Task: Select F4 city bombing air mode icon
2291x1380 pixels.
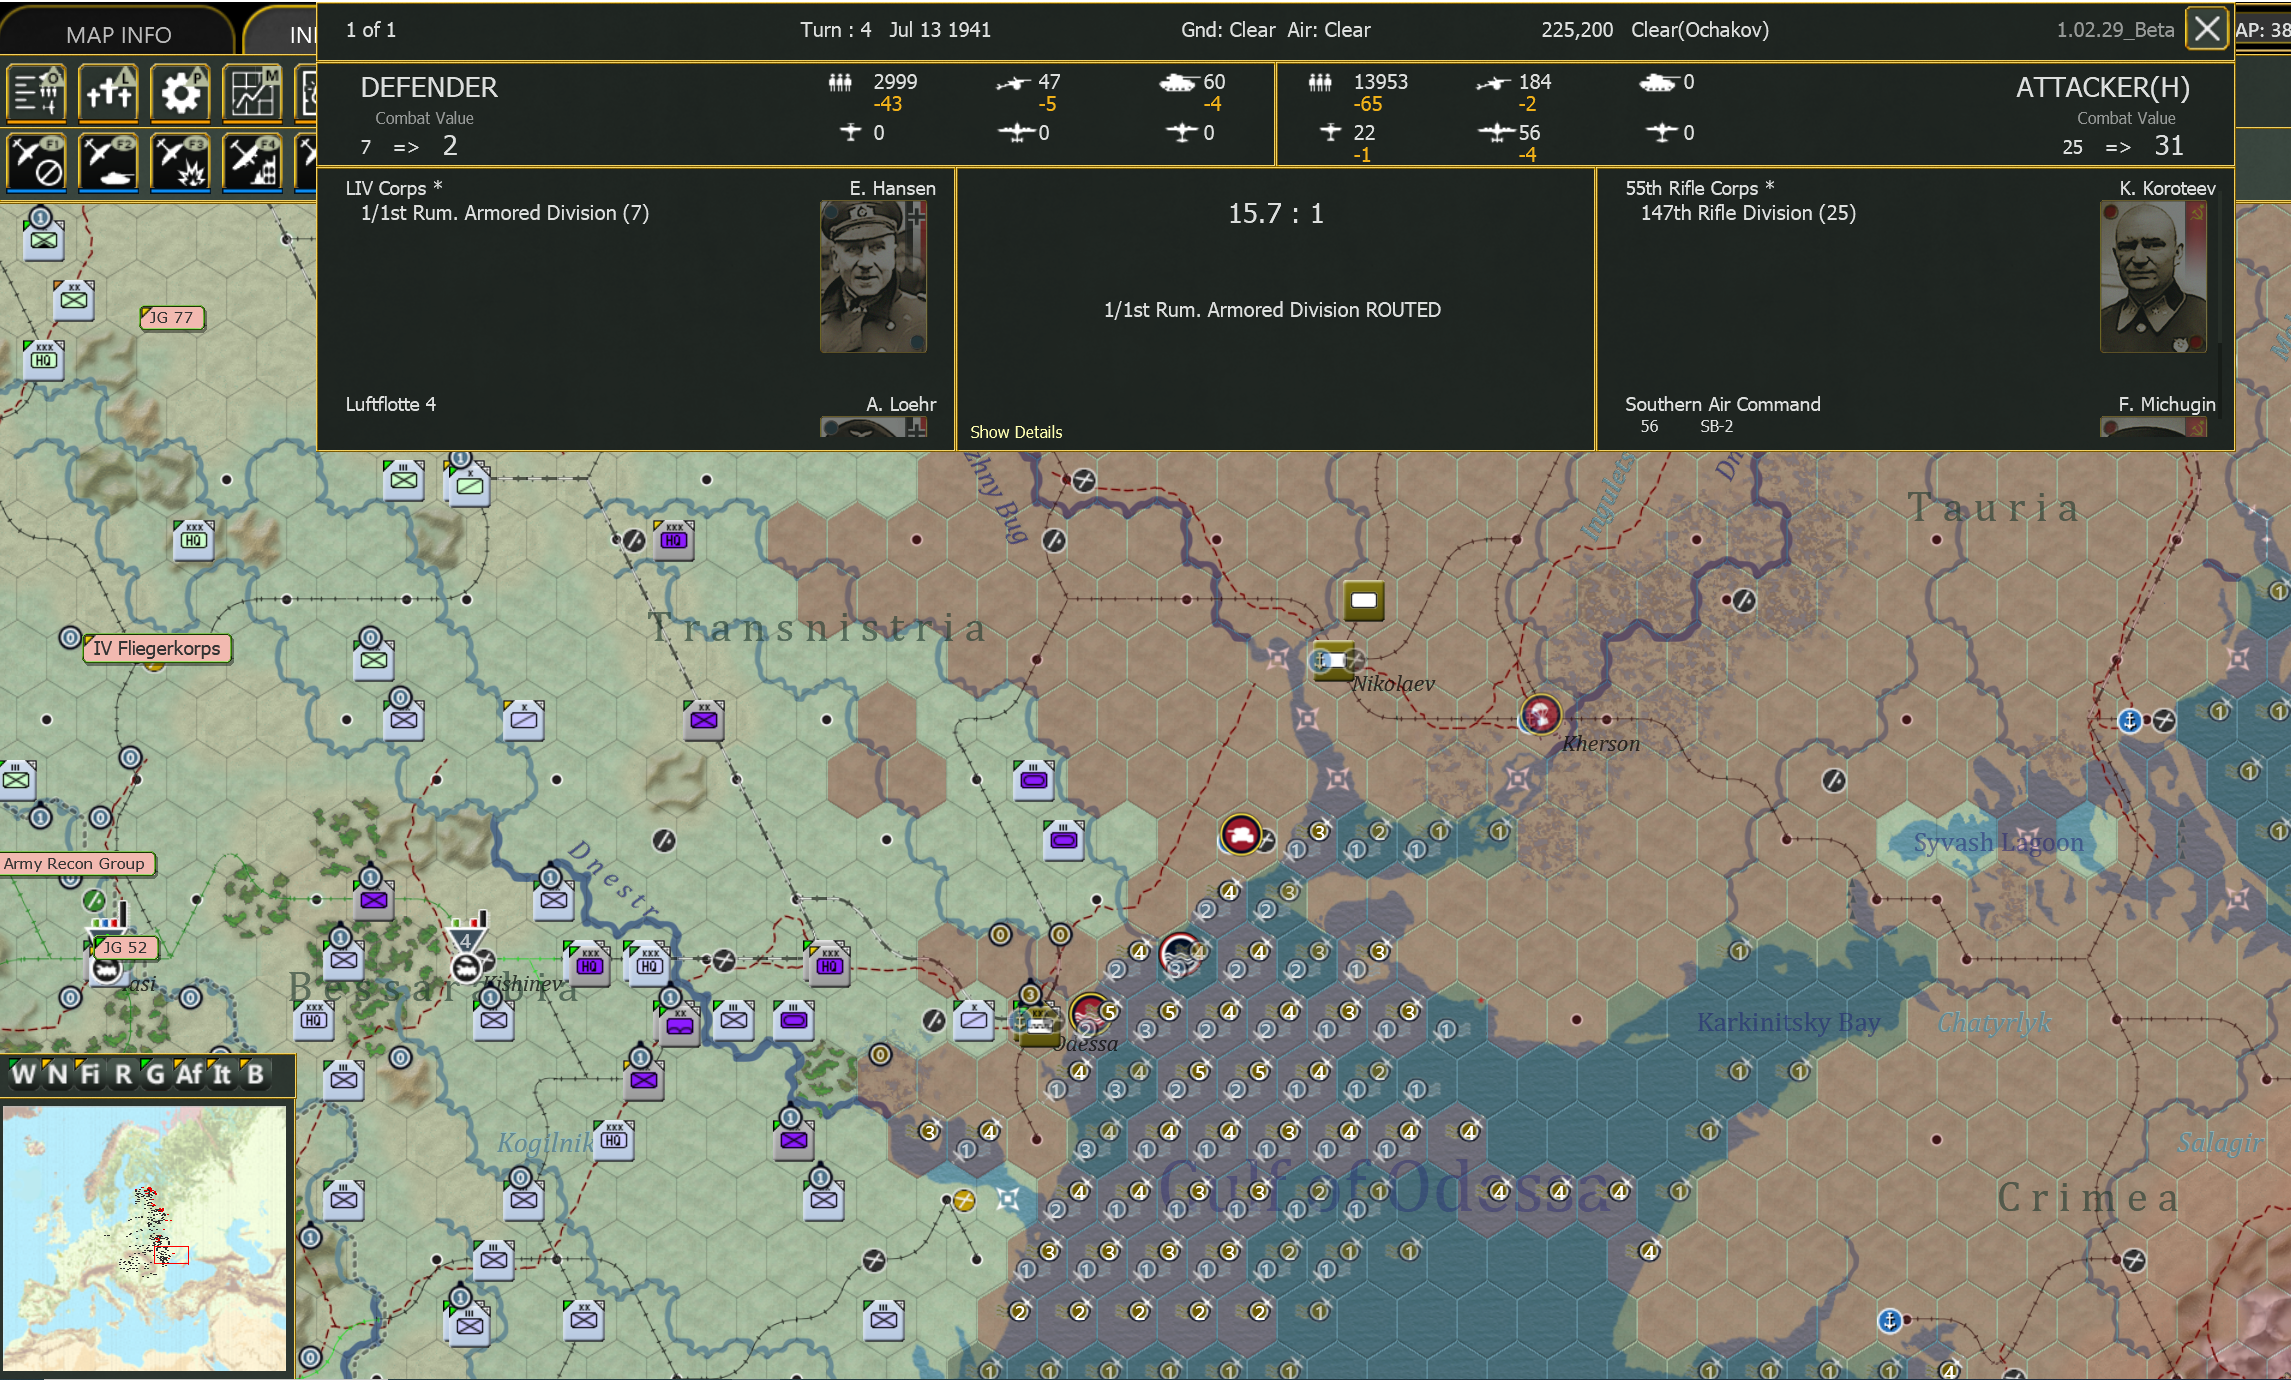Action: point(252,161)
